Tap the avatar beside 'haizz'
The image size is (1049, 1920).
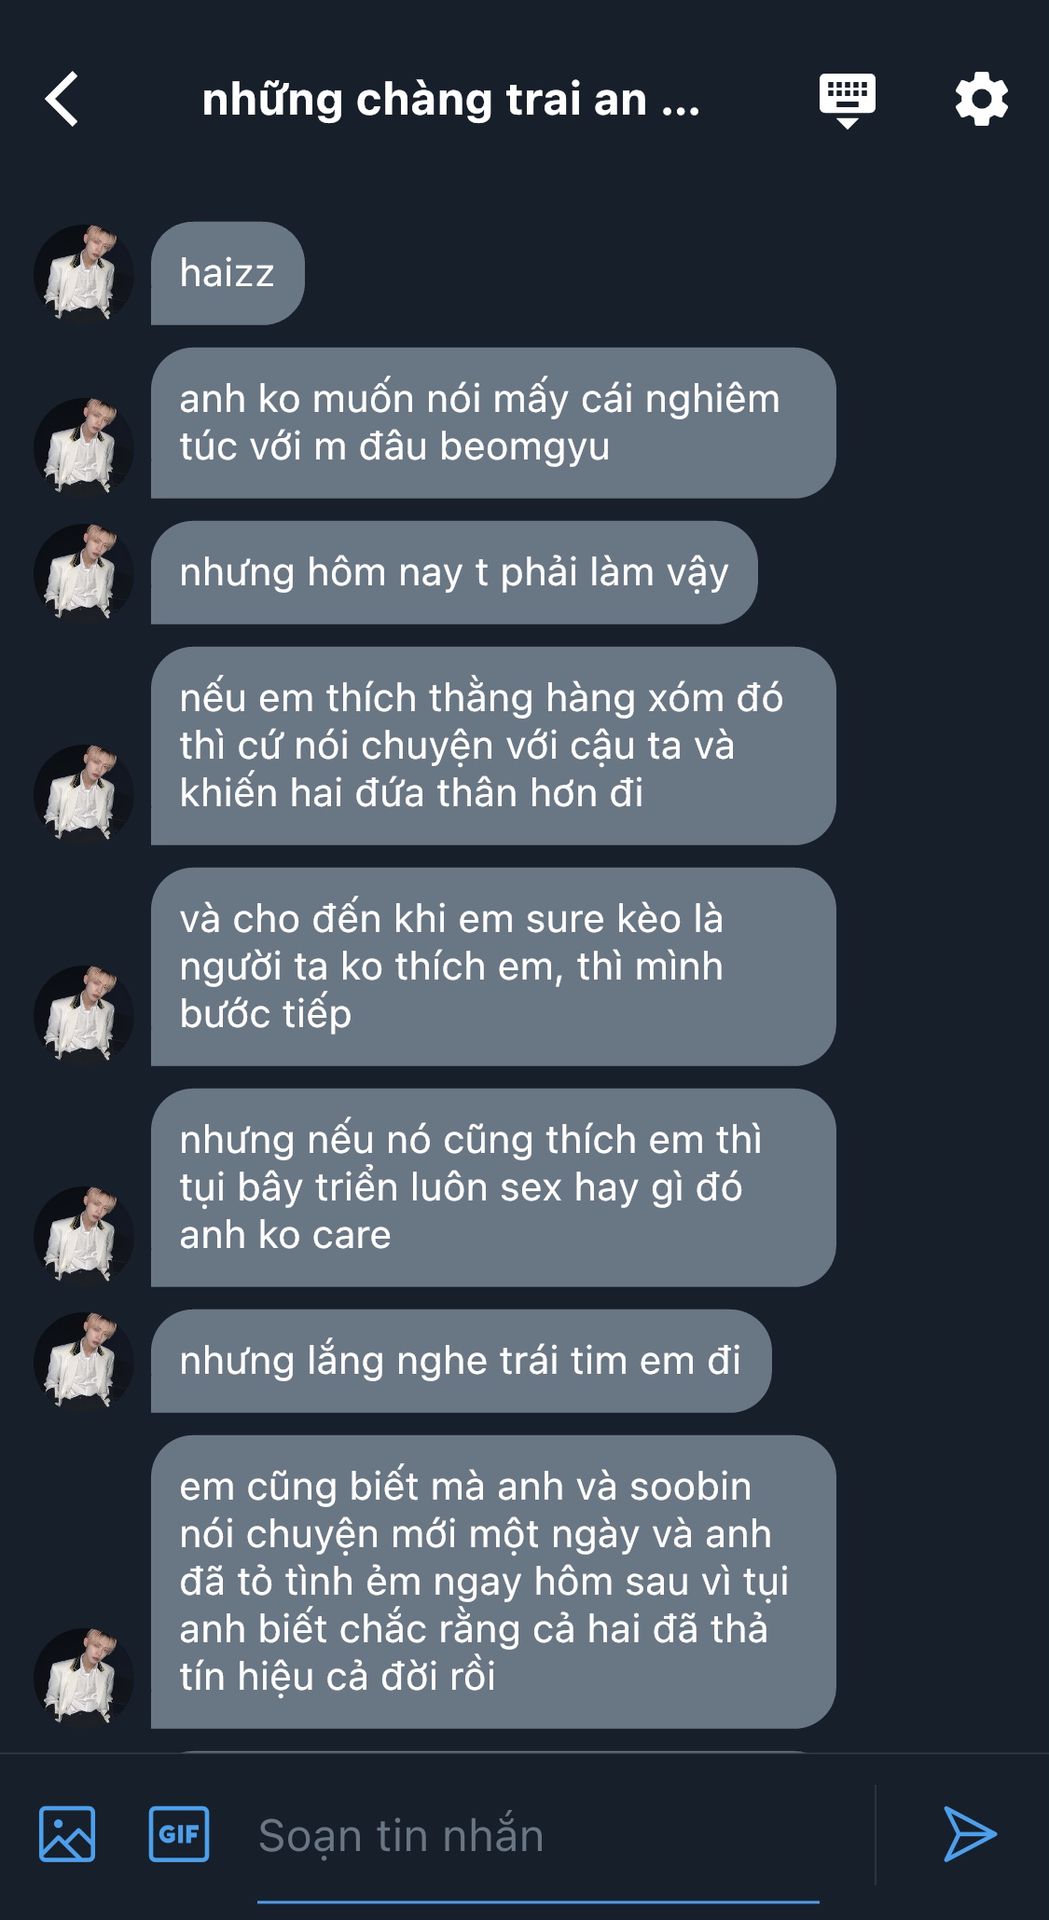pos(84,274)
